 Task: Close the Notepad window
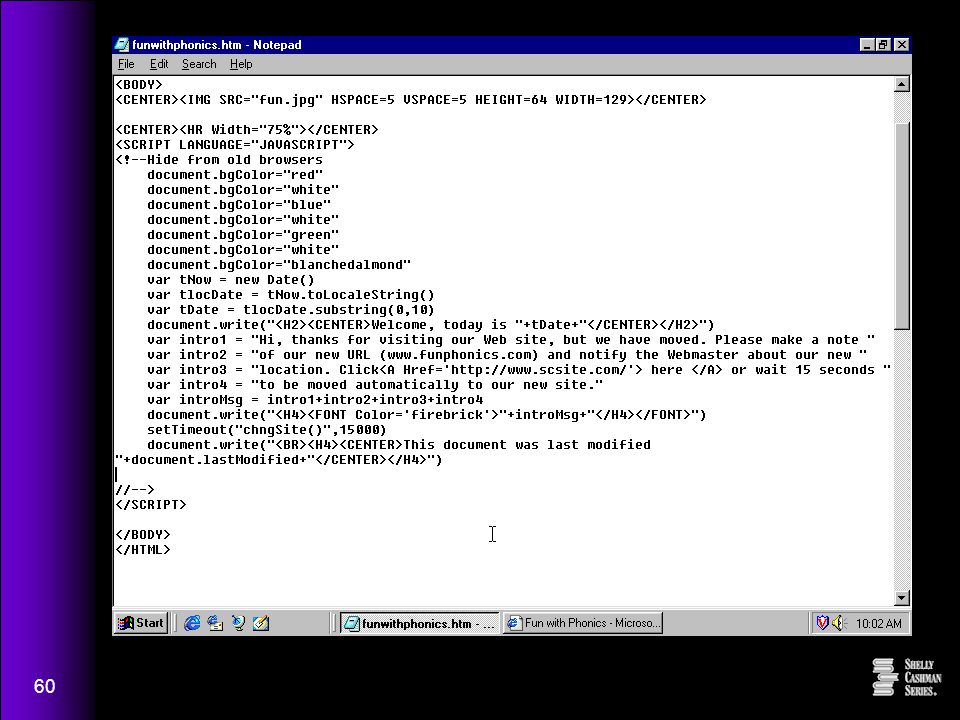coord(901,45)
